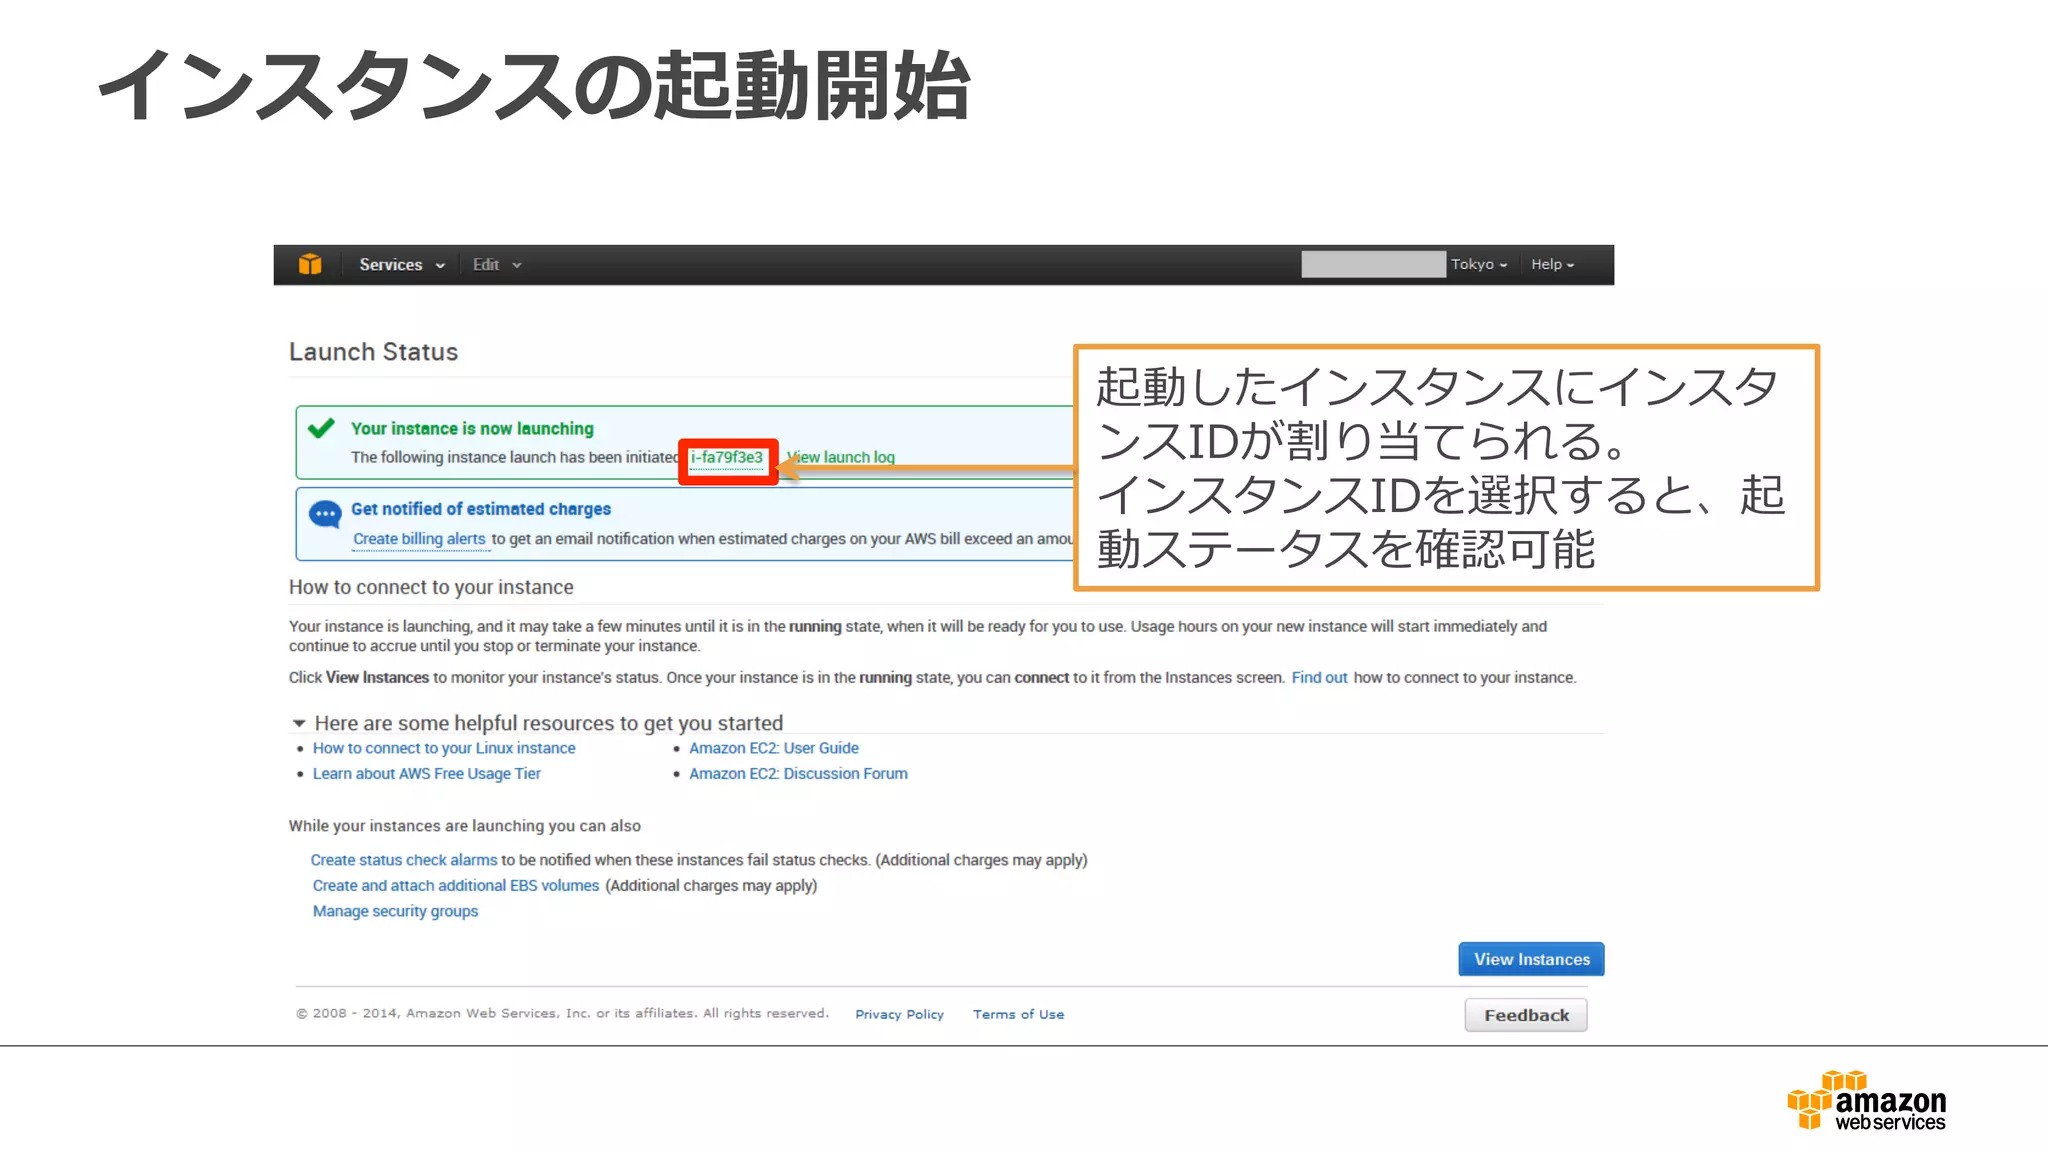Open the Tokyo region selector

(x=1478, y=265)
